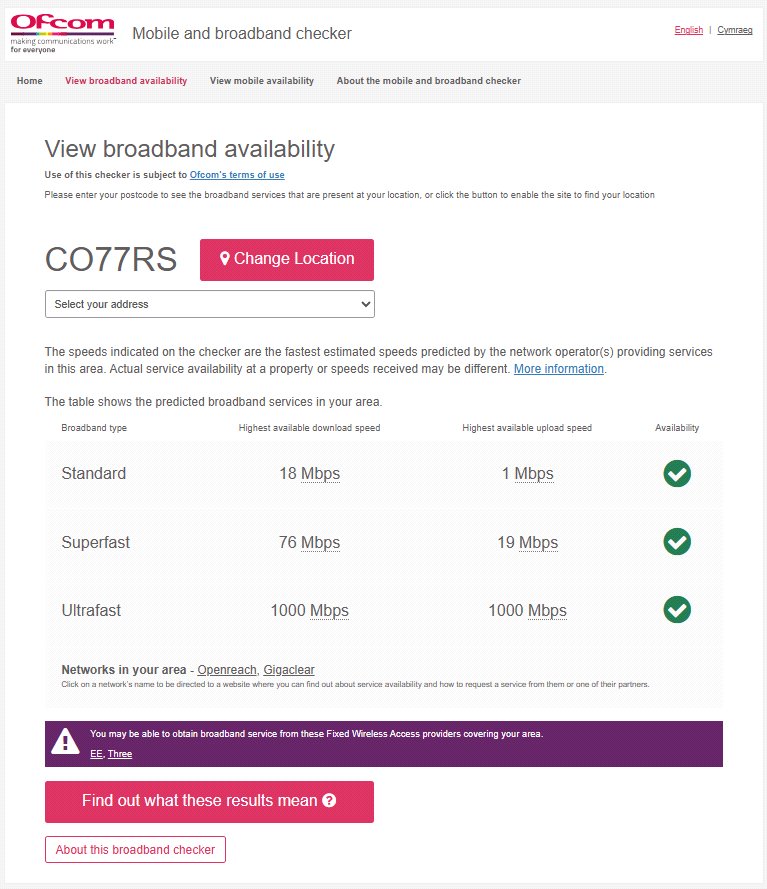Open the Select your address dropdown

210,304
